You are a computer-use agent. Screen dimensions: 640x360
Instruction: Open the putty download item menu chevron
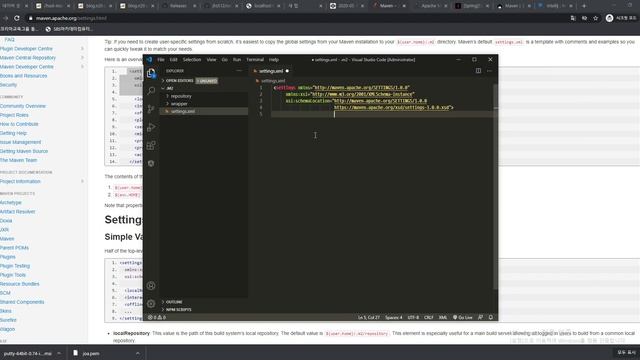point(59,353)
